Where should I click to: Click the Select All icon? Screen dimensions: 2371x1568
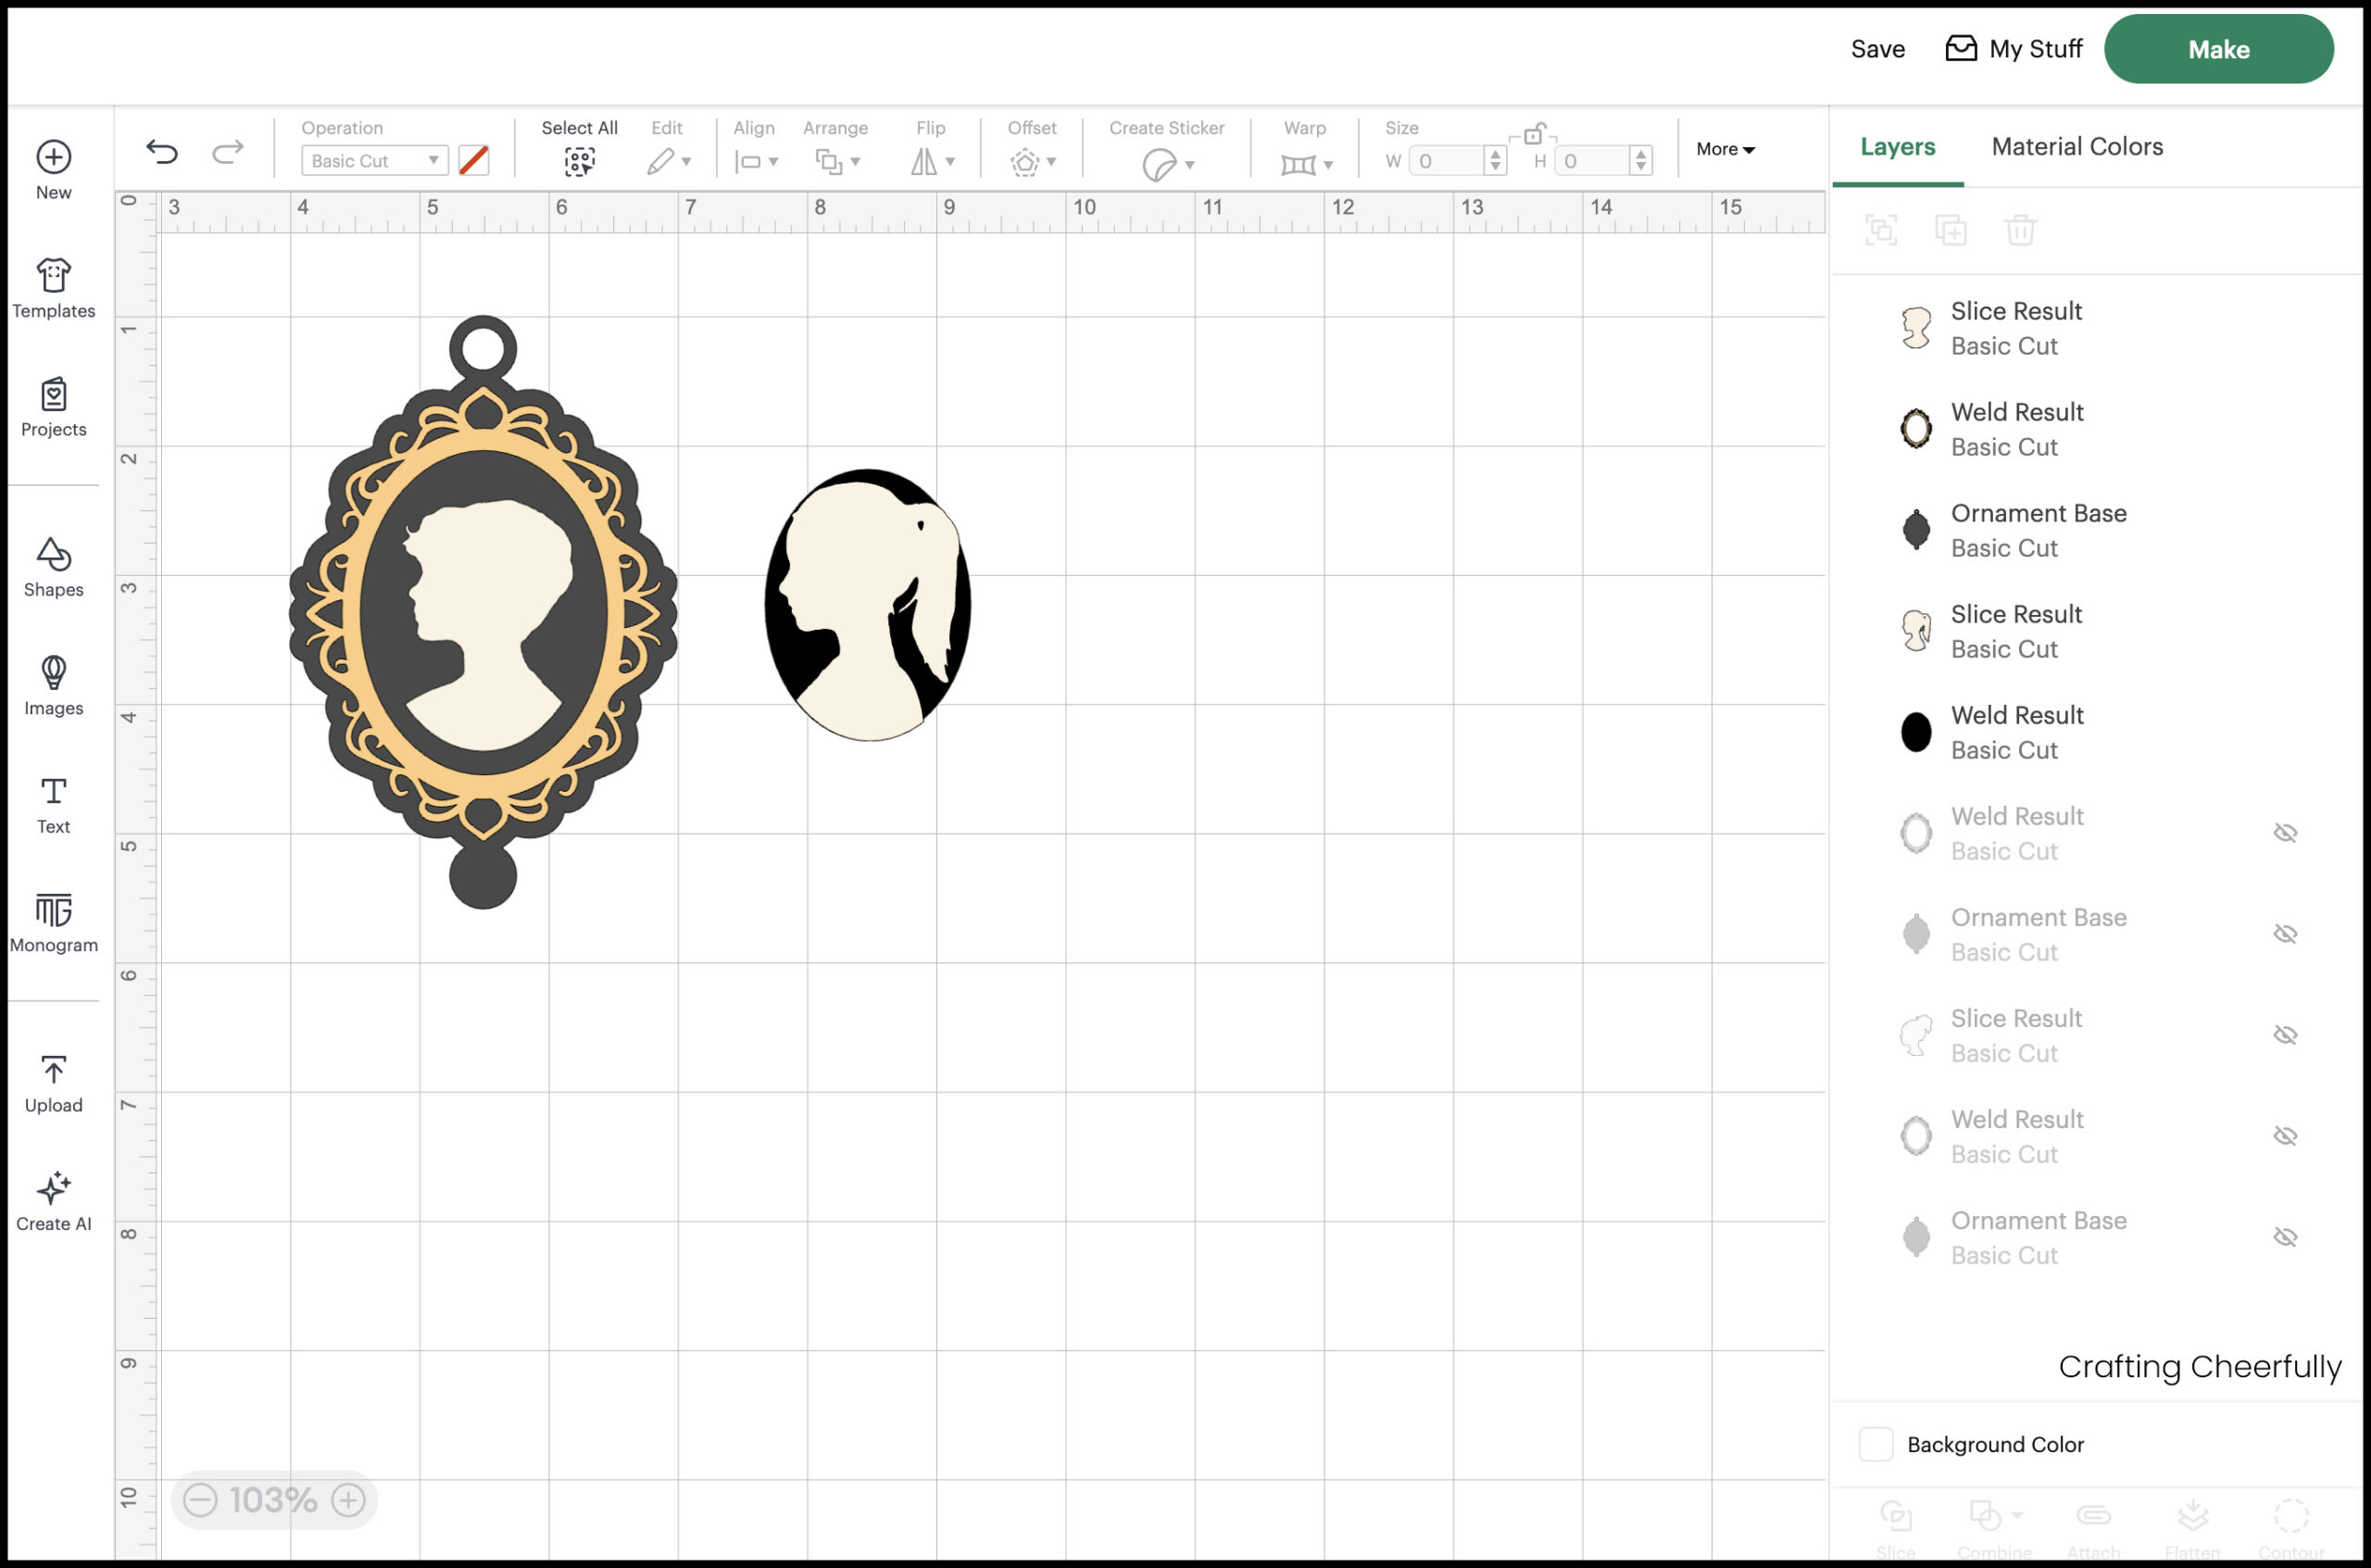click(579, 160)
